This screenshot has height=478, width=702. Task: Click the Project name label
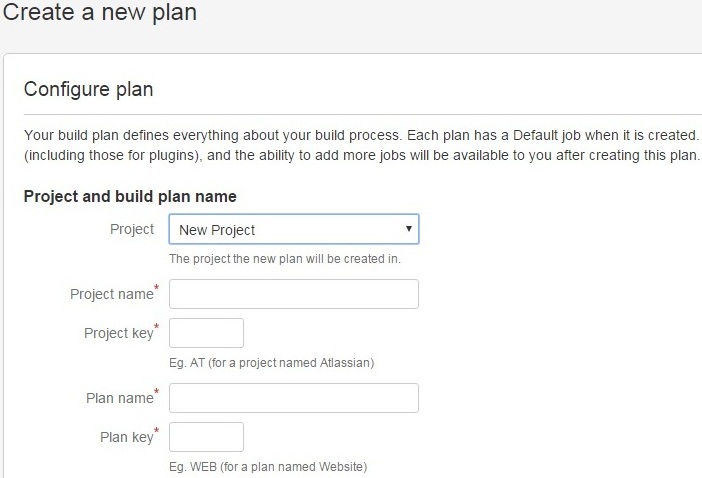click(112, 294)
